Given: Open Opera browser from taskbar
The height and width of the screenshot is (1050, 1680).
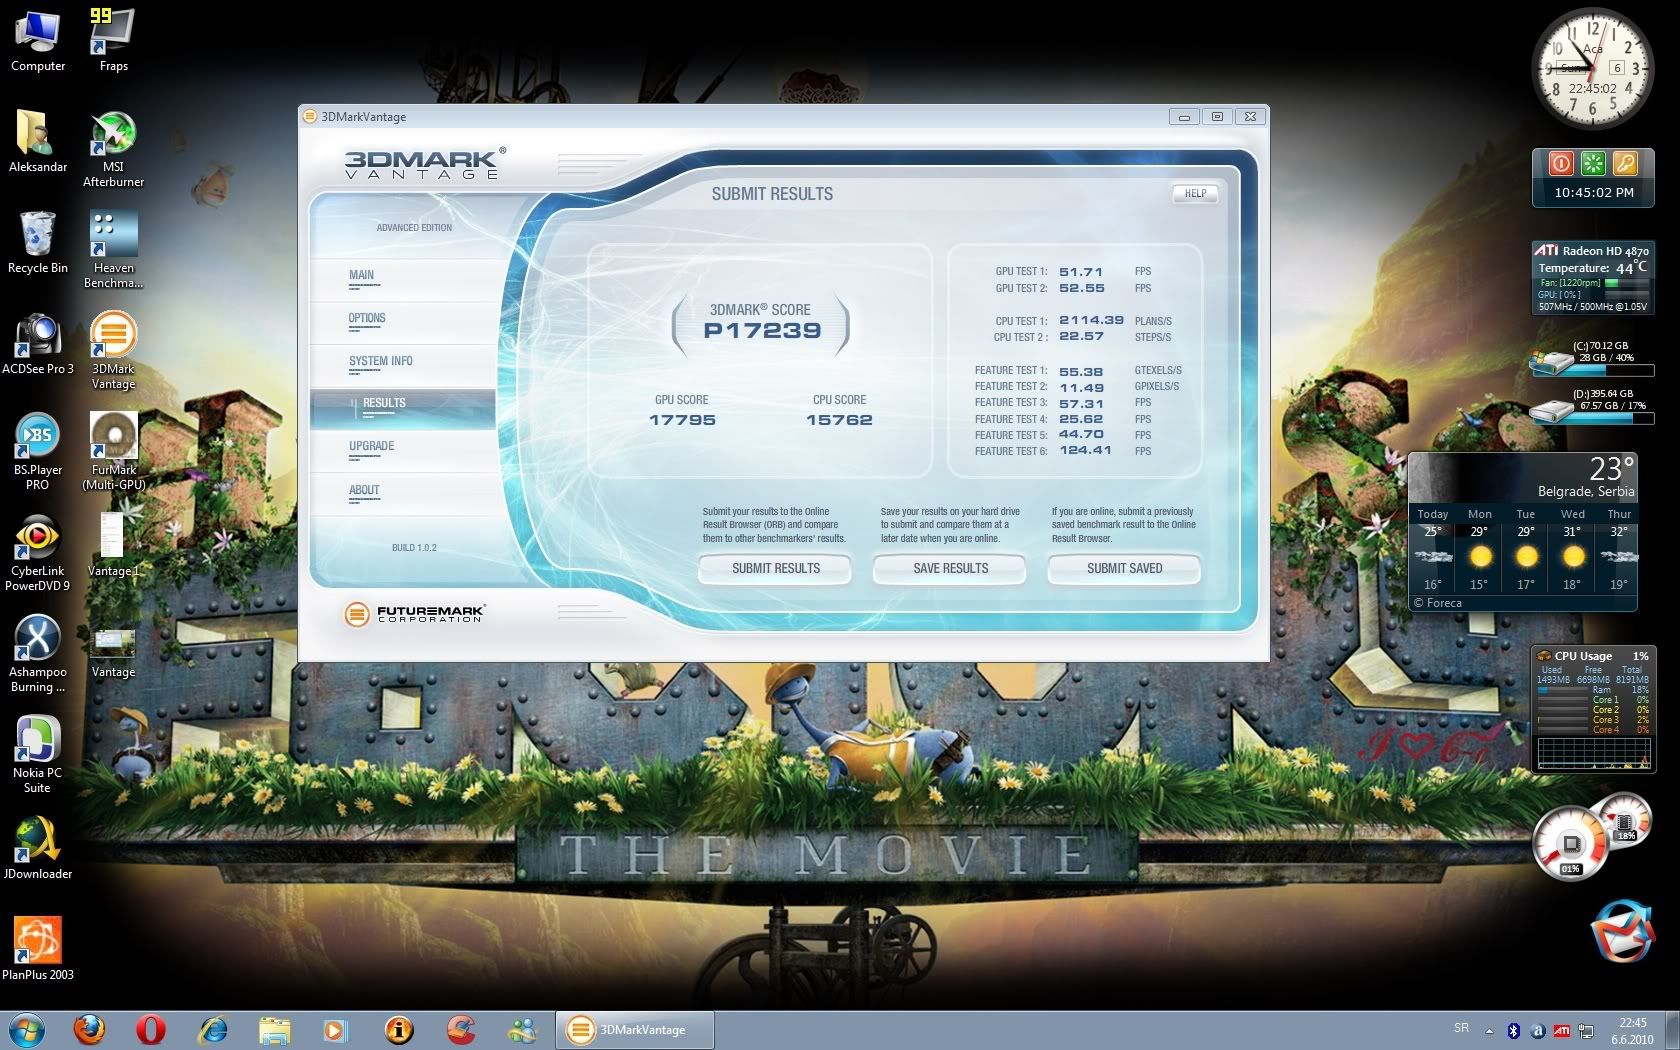Looking at the screenshot, I should pos(151,1029).
